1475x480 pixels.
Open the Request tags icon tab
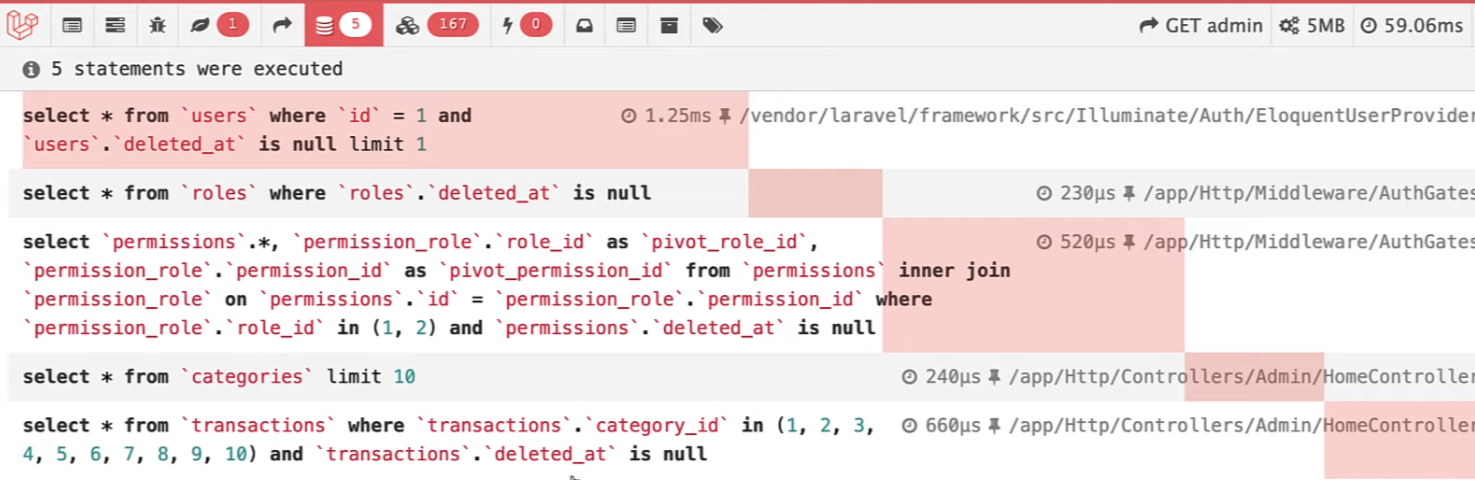pos(712,26)
